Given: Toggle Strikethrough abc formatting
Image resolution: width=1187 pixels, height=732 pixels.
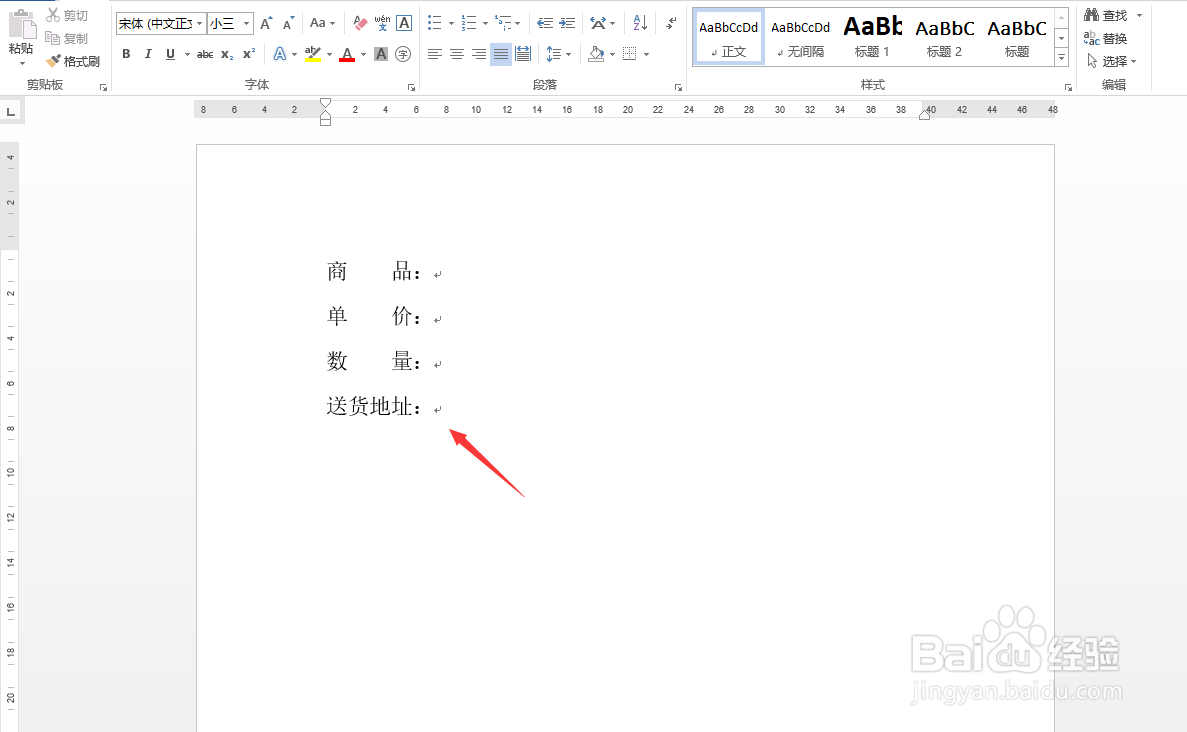Looking at the screenshot, I should (x=204, y=54).
